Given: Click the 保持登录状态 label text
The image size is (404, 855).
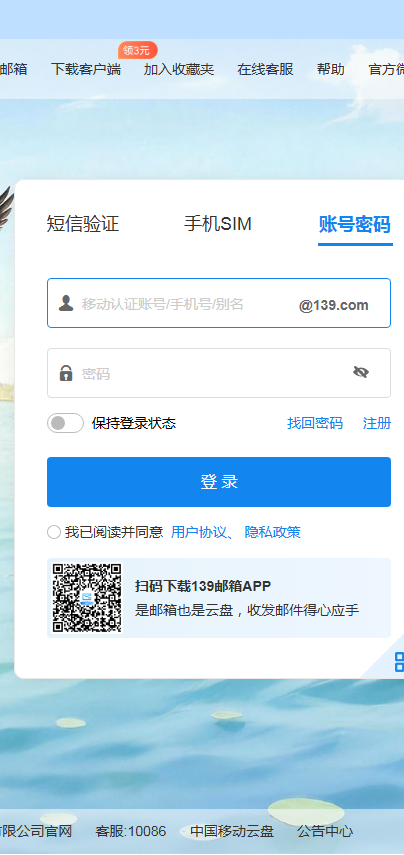Looking at the screenshot, I should tap(134, 423).
